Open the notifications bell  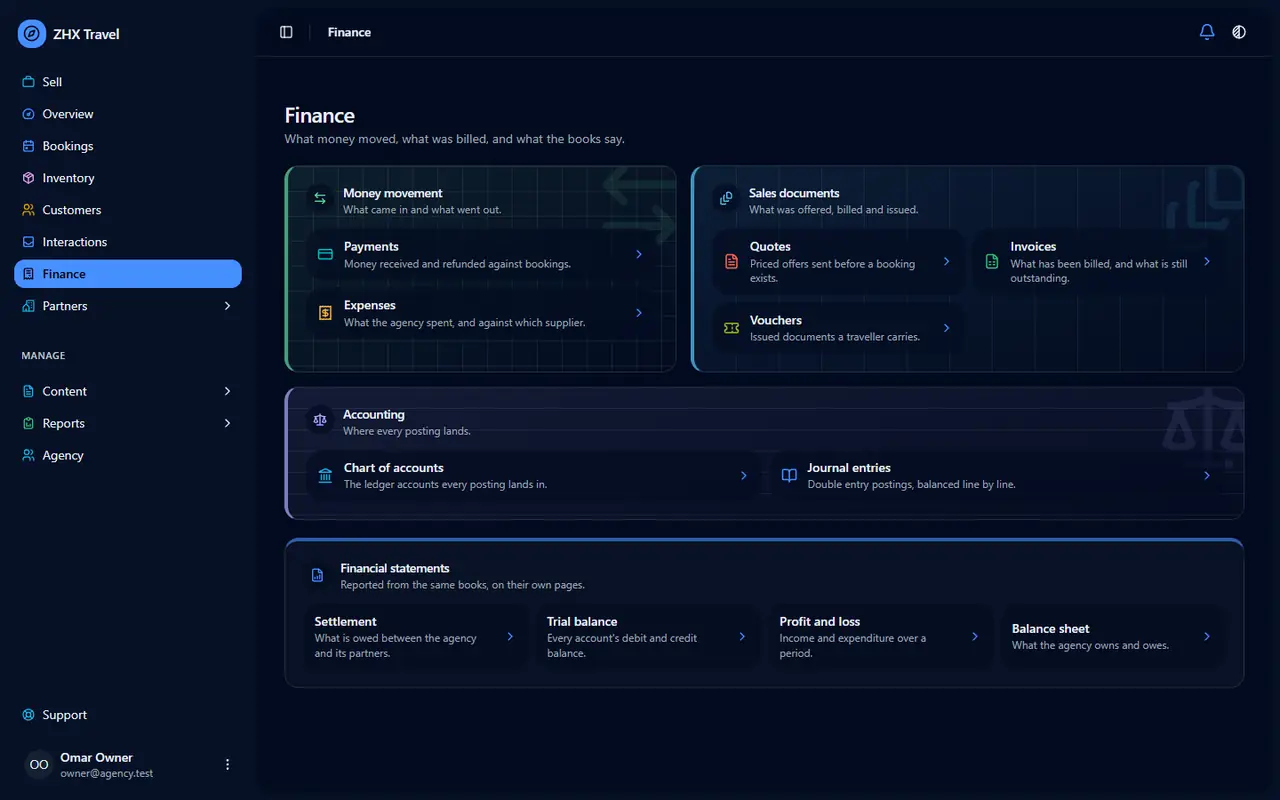1207,32
